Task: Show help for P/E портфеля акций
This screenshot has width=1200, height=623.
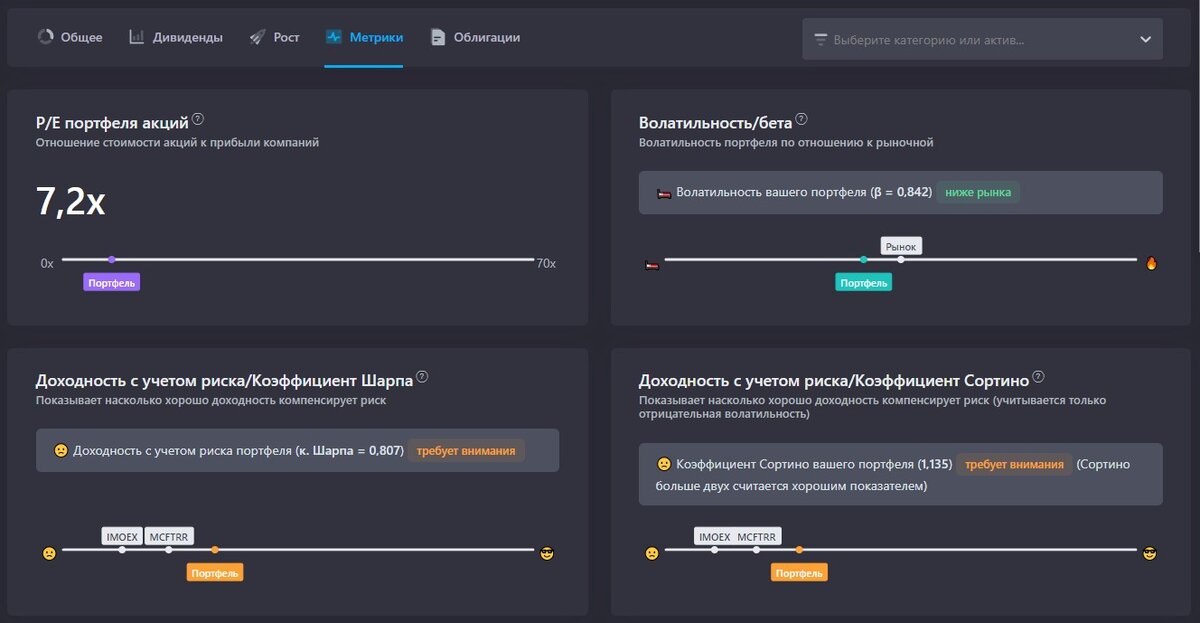Action: [x=198, y=119]
